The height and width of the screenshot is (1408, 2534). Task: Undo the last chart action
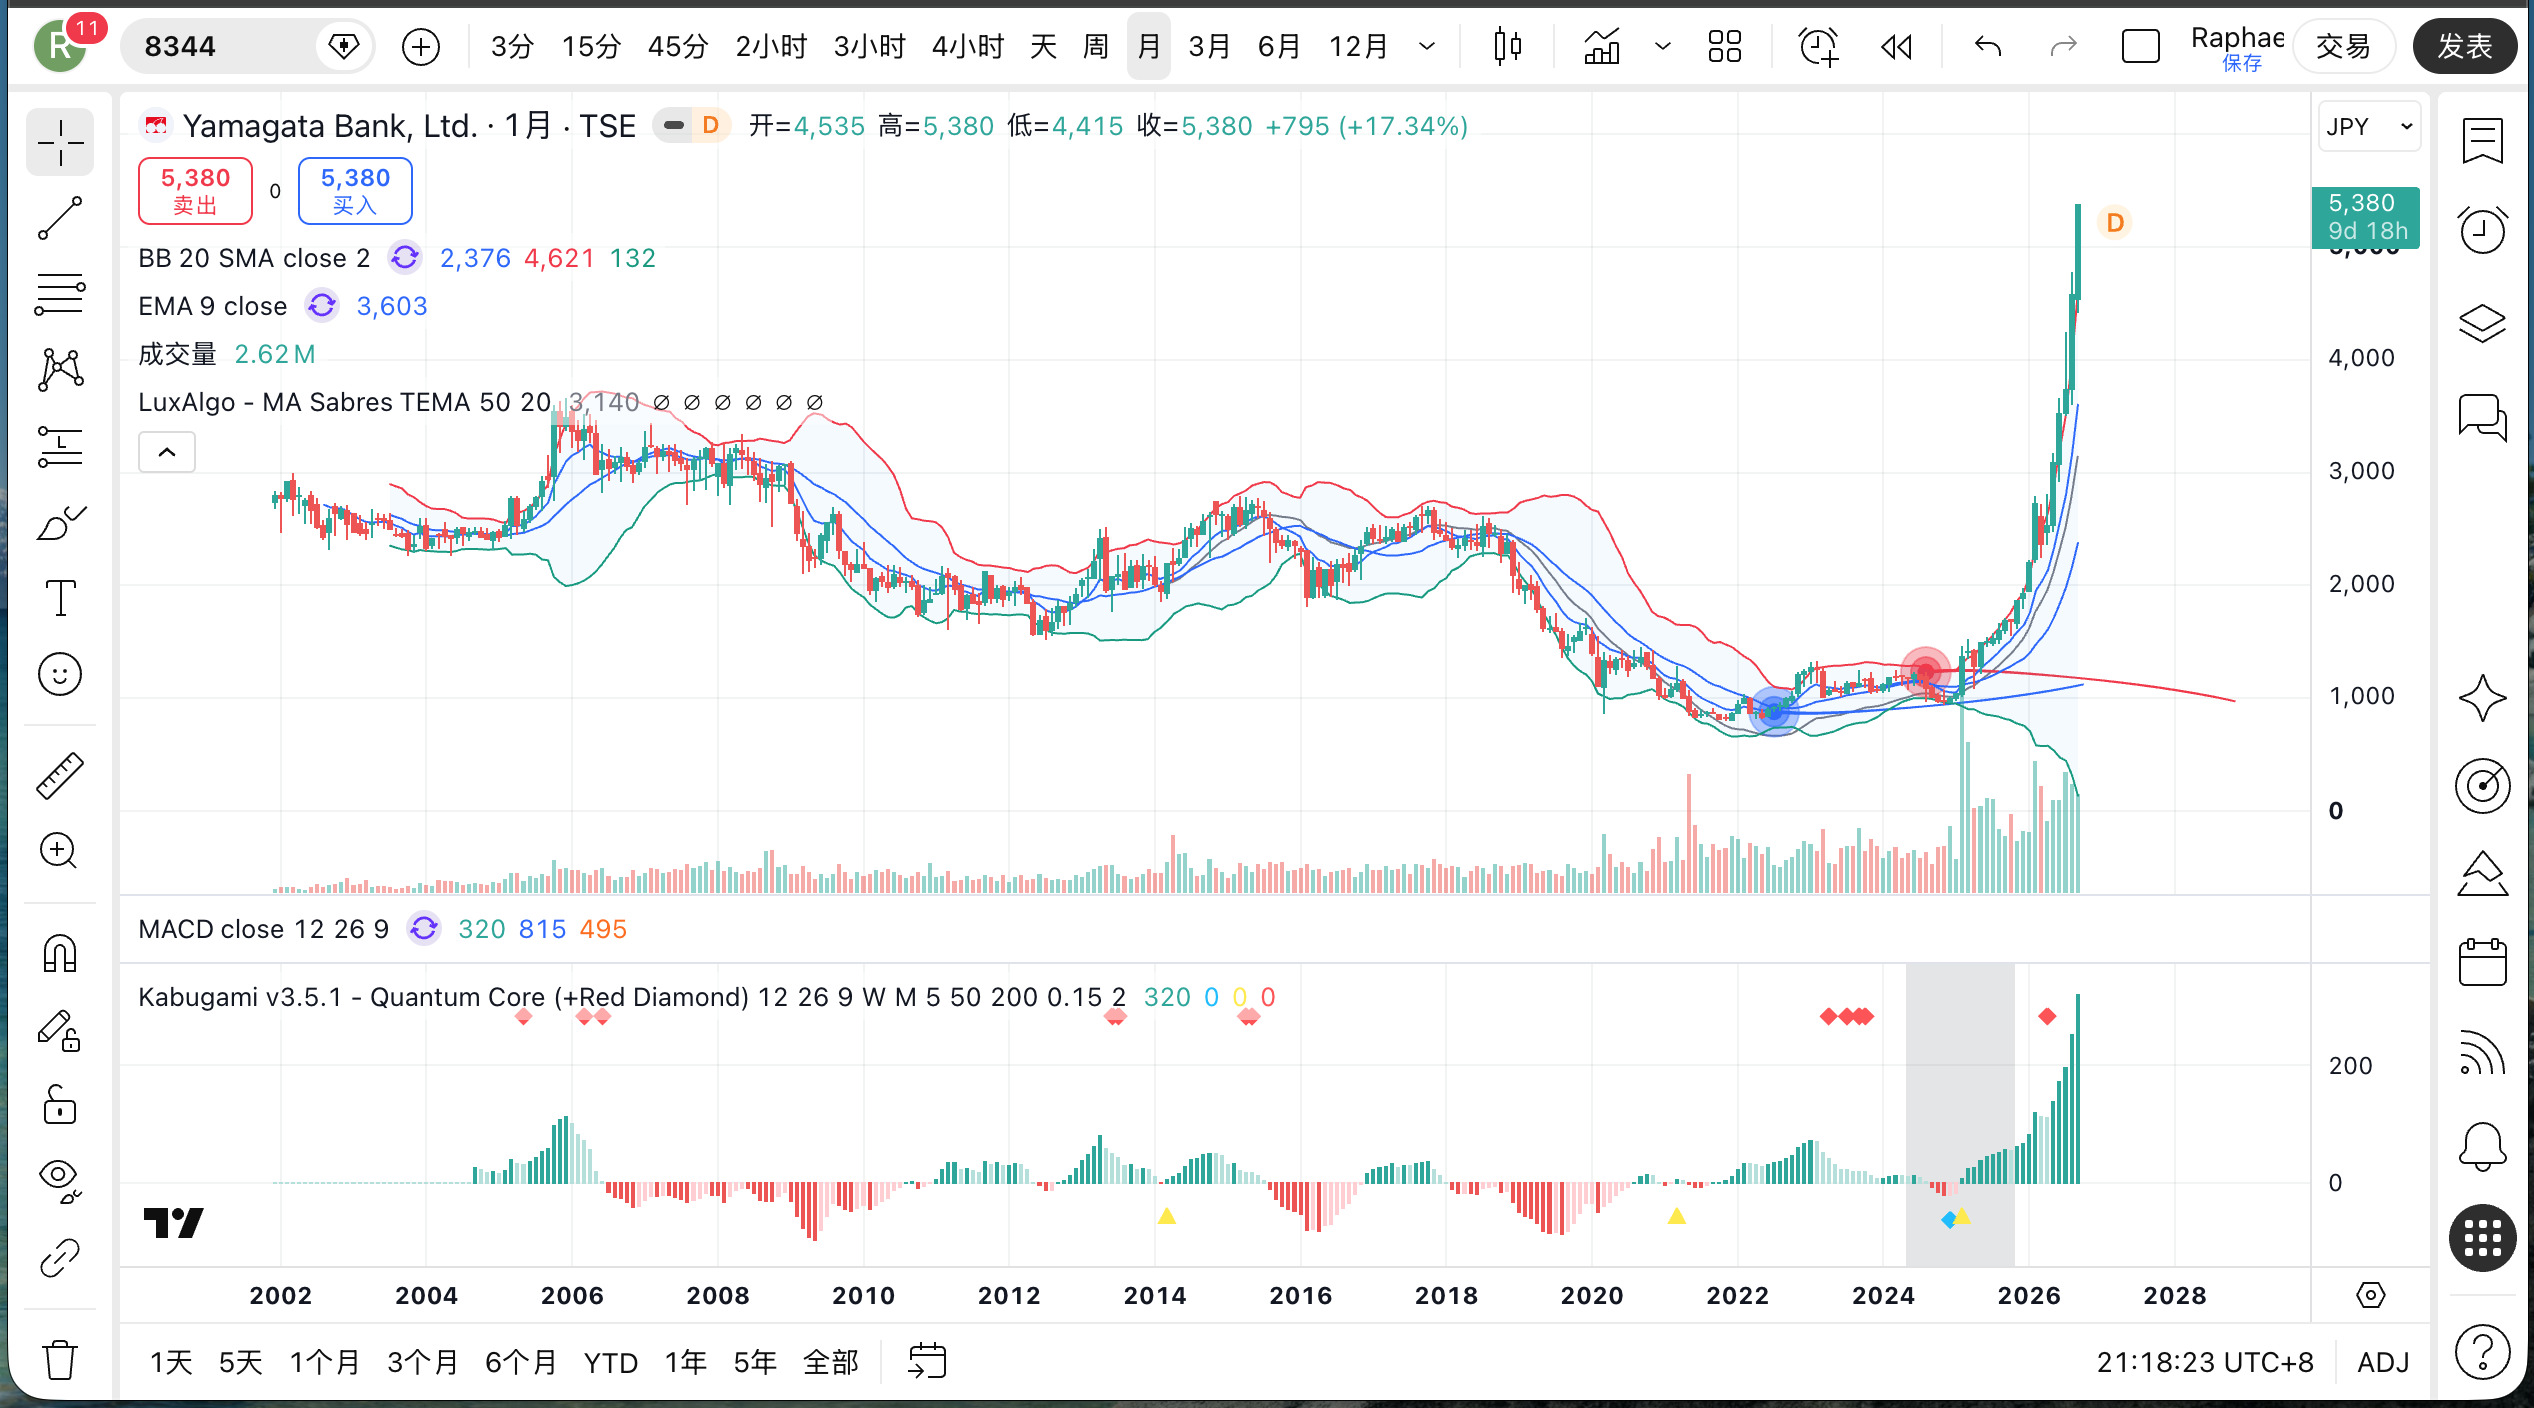coord(1988,46)
